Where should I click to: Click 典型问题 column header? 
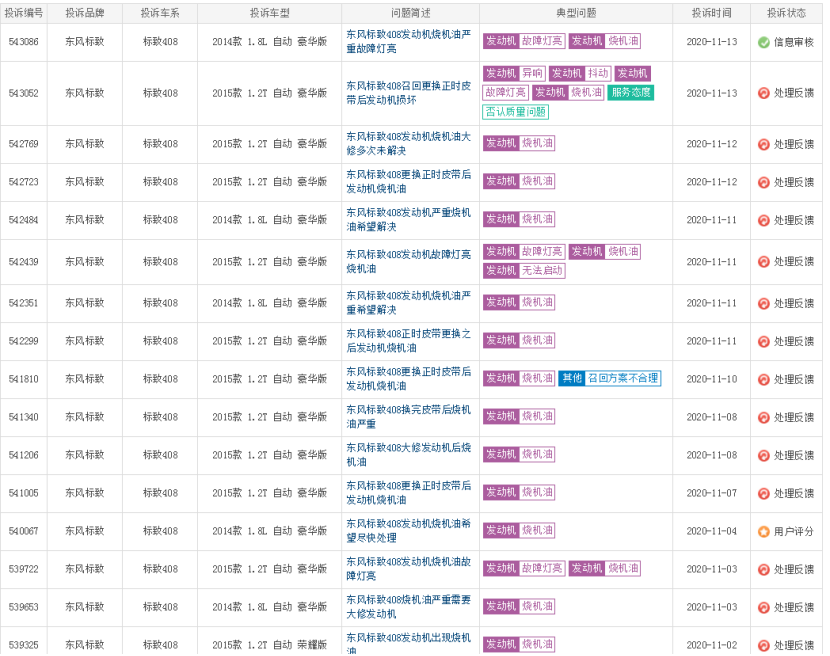click(x=576, y=13)
